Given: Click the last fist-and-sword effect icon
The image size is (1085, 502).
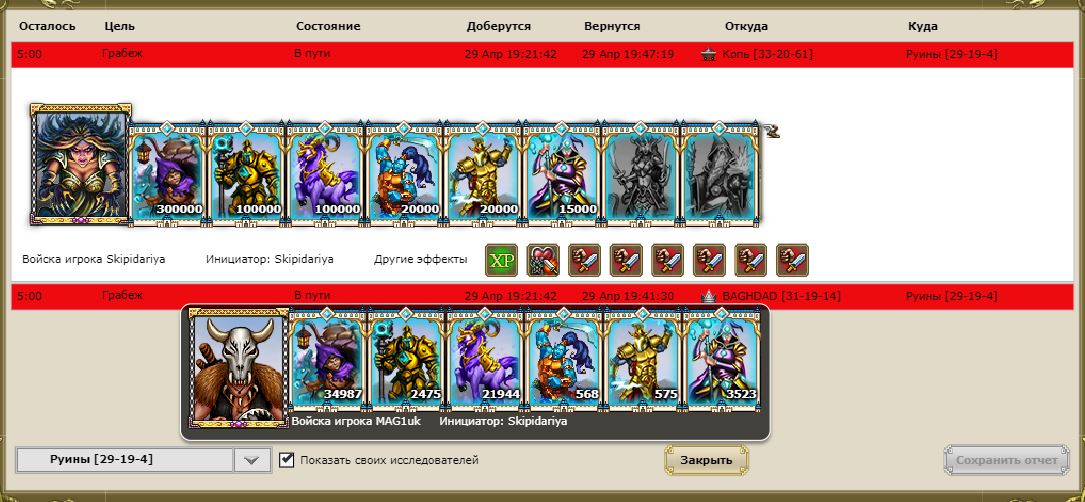Looking at the screenshot, I should click(792, 260).
